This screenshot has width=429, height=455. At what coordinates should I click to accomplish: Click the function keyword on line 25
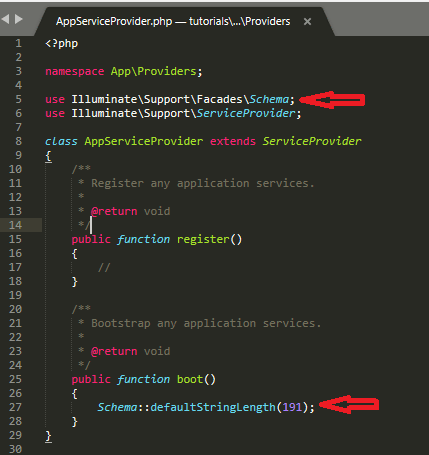coord(144,379)
